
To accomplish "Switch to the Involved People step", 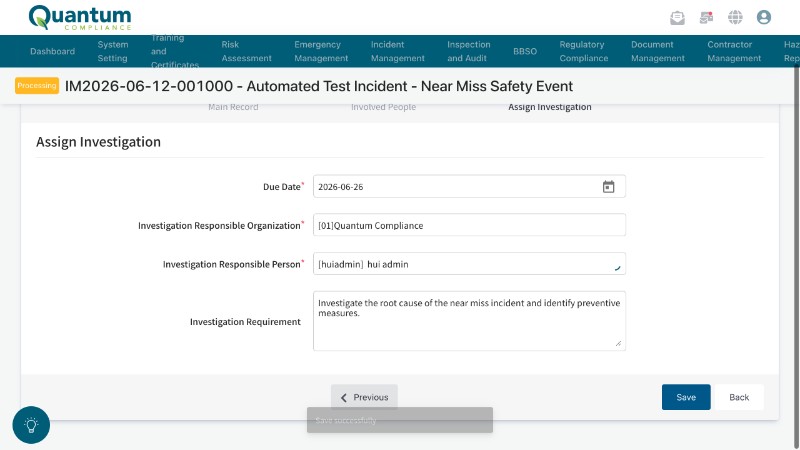I will [x=383, y=107].
